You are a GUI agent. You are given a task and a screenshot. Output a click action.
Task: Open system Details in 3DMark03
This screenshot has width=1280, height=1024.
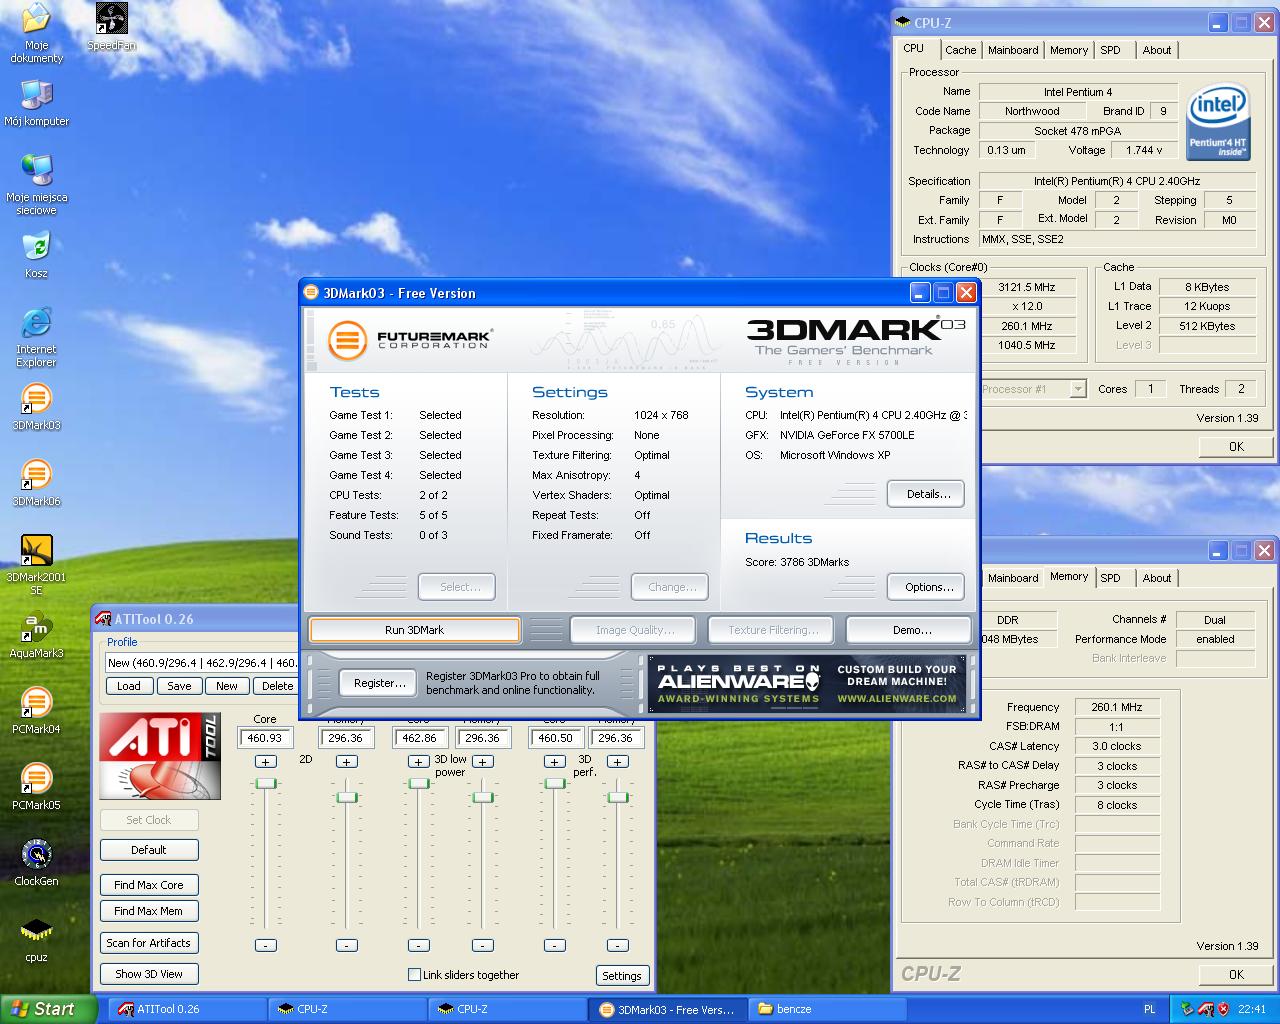tap(926, 494)
